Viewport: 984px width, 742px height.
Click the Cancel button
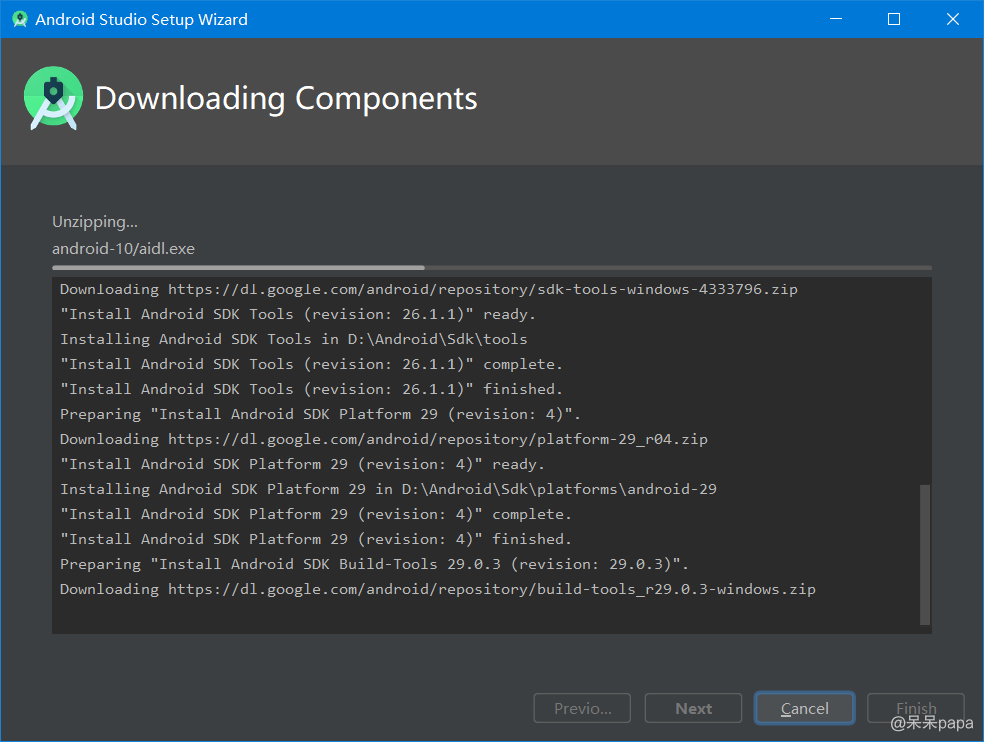pos(804,708)
